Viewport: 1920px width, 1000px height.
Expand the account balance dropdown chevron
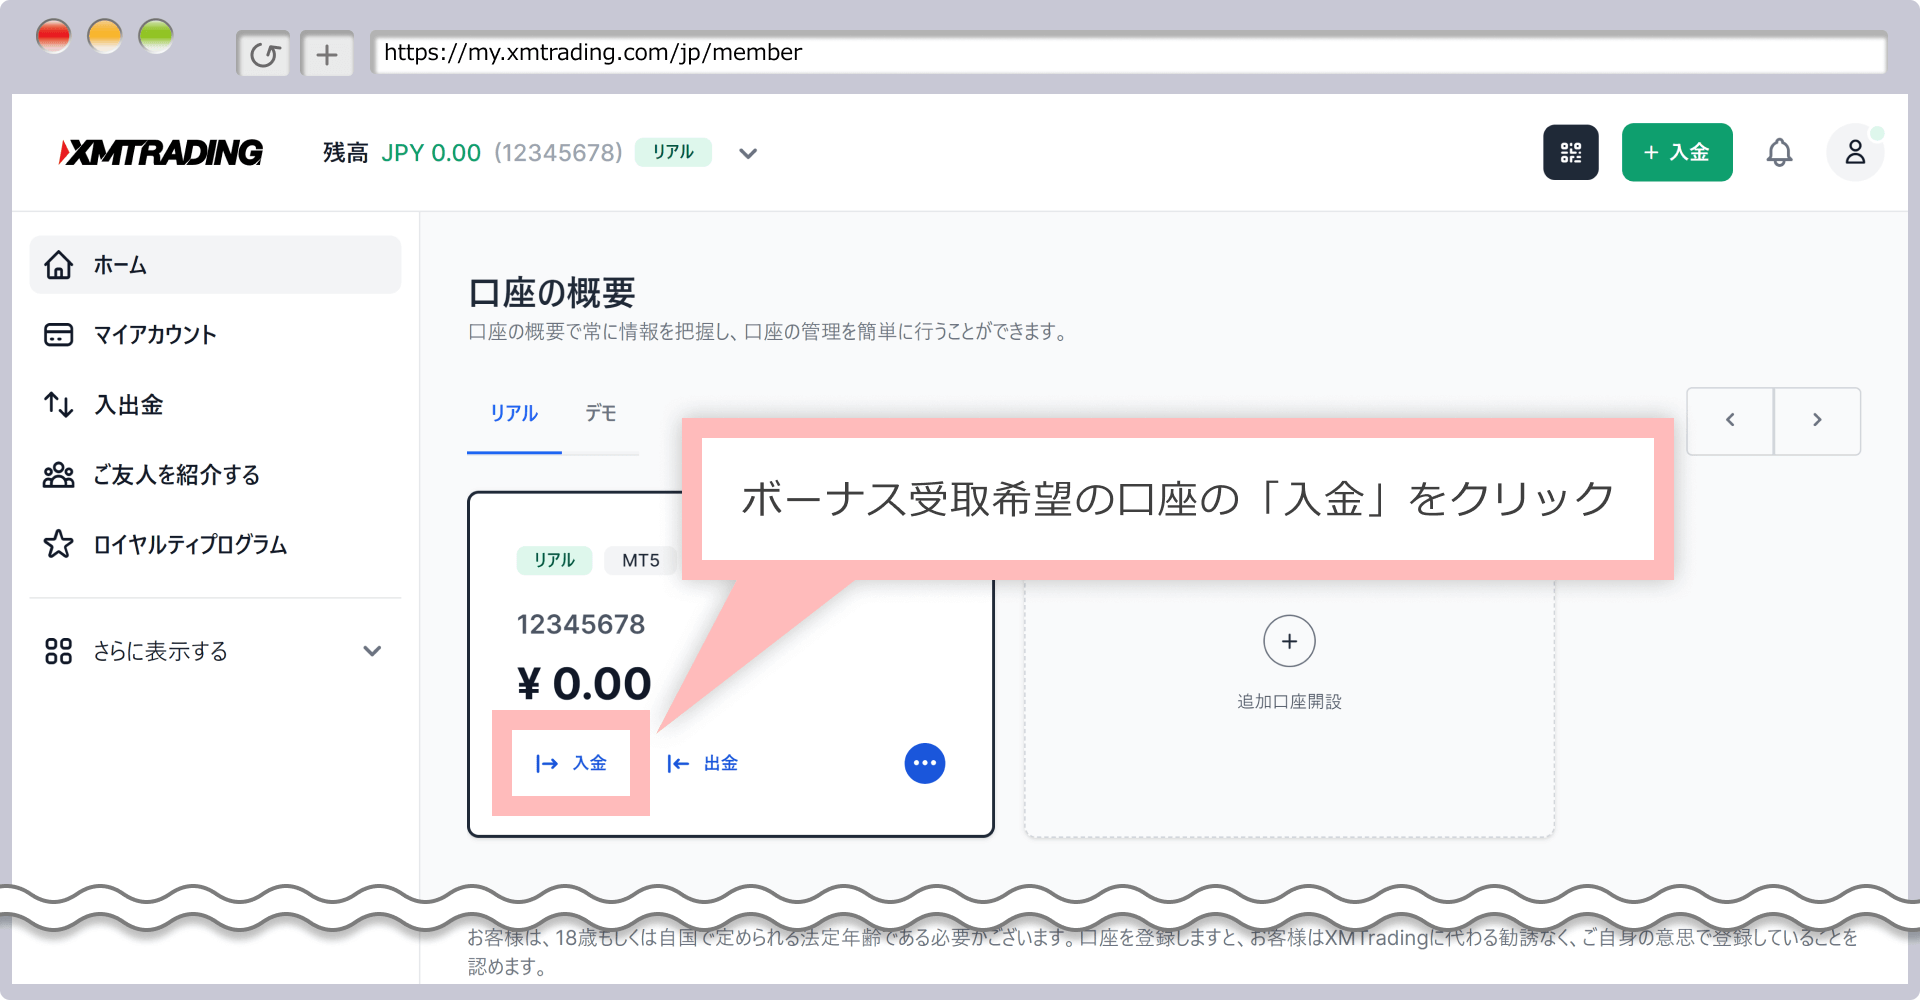click(x=748, y=153)
